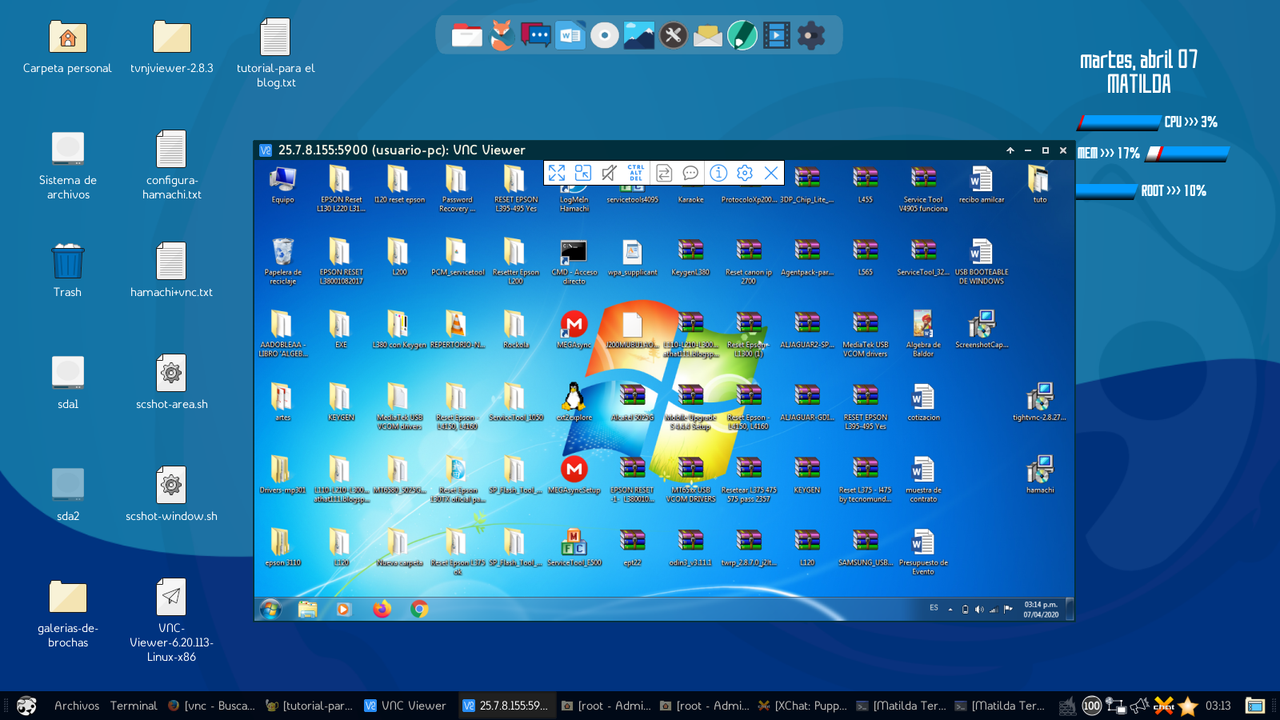Toggle remote audio mute in VNC toolbar
Viewport: 1280px width, 720px height.
click(609, 173)
